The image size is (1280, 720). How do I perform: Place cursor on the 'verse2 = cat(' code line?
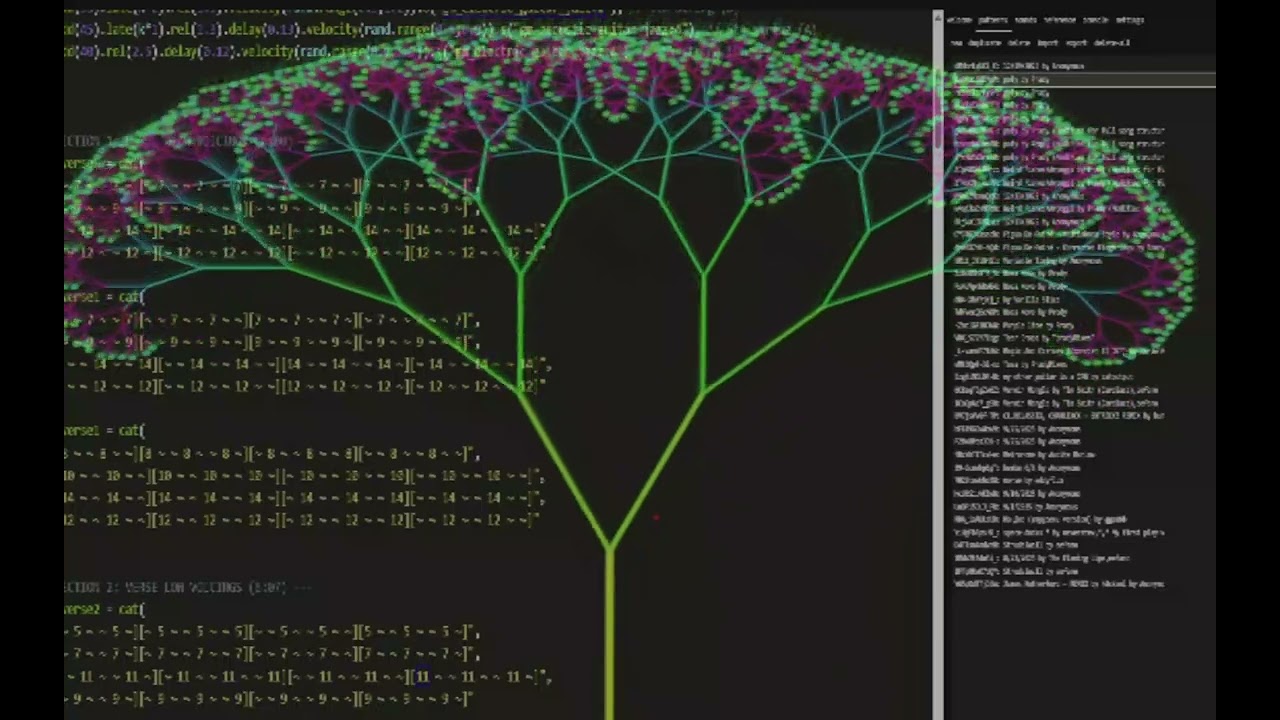coord(104,609)
